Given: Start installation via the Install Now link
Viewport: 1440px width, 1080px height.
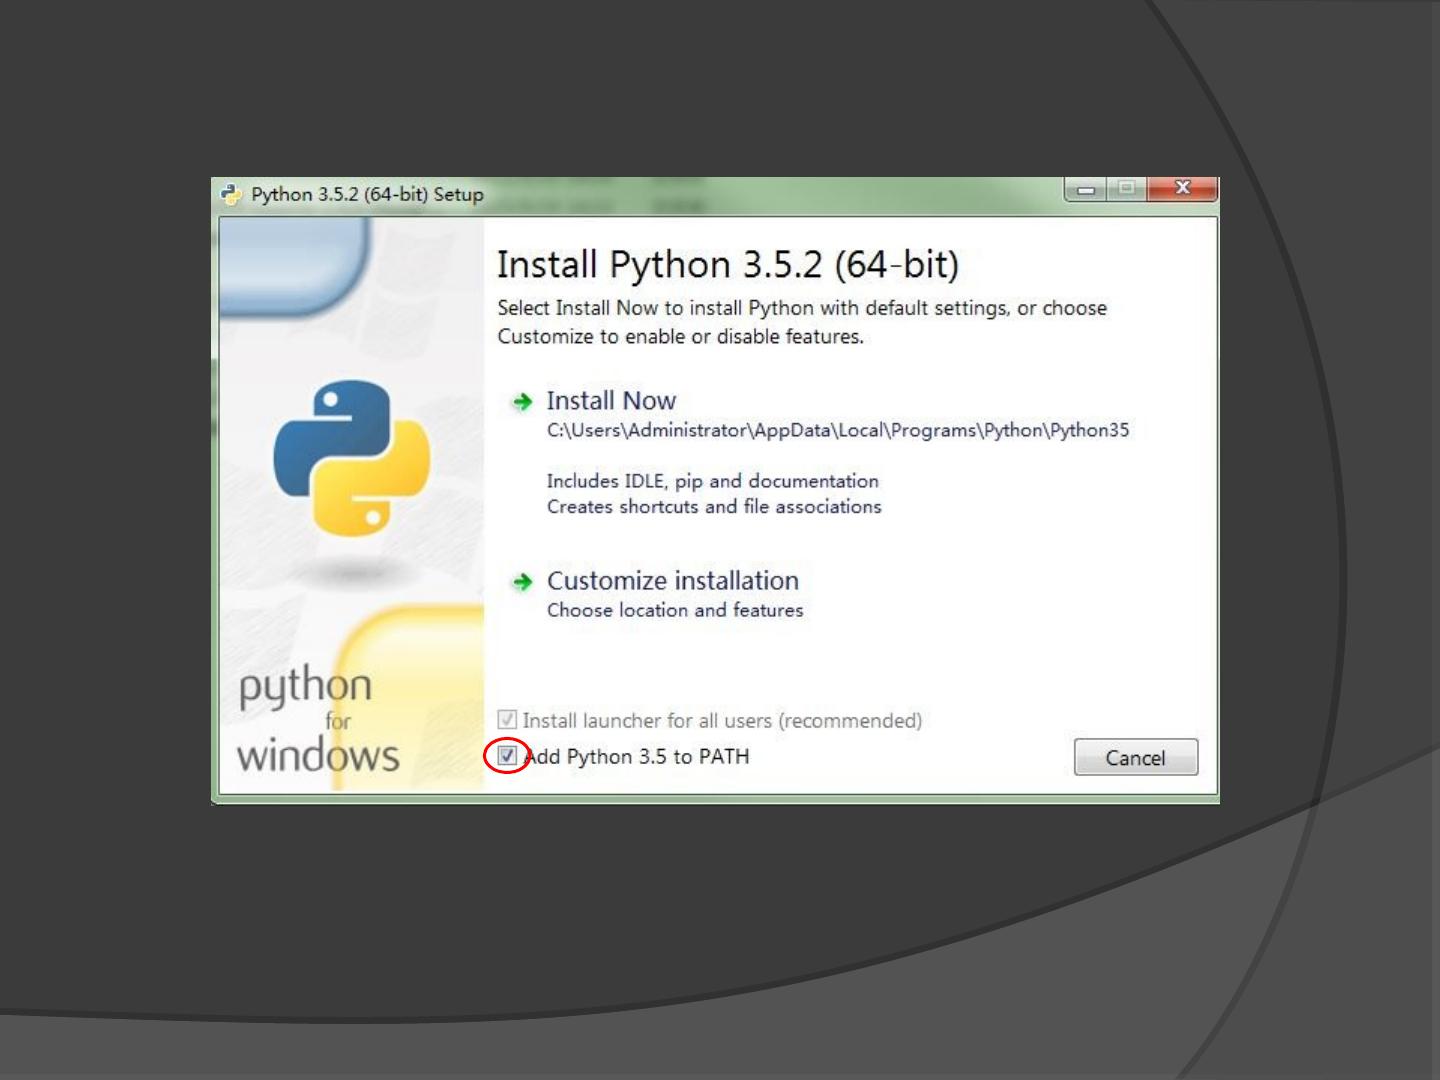Looking at the screenshot, I should [x=611, y=401].
